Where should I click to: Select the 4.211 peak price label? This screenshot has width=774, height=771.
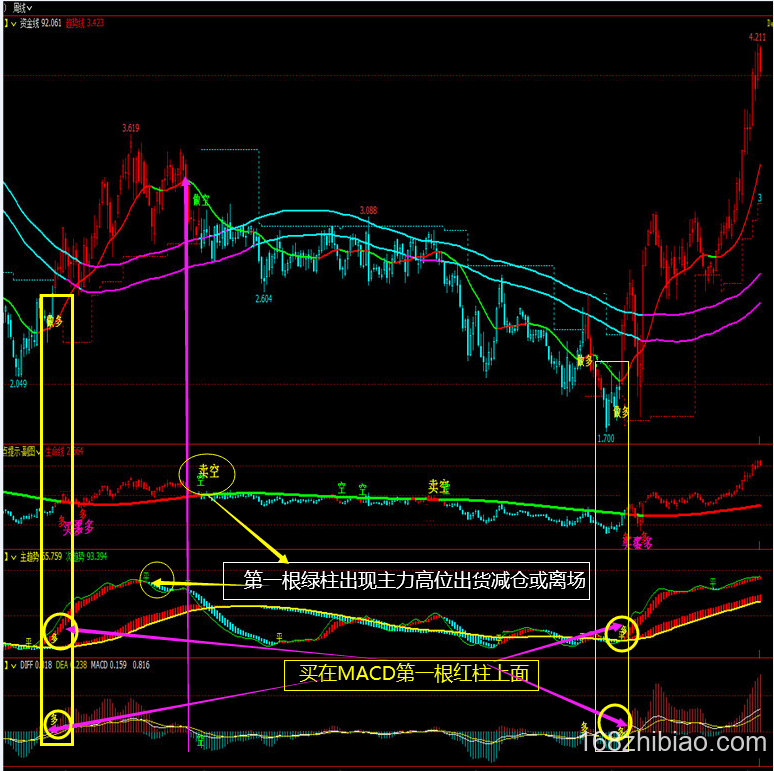(x=756, y=38)
